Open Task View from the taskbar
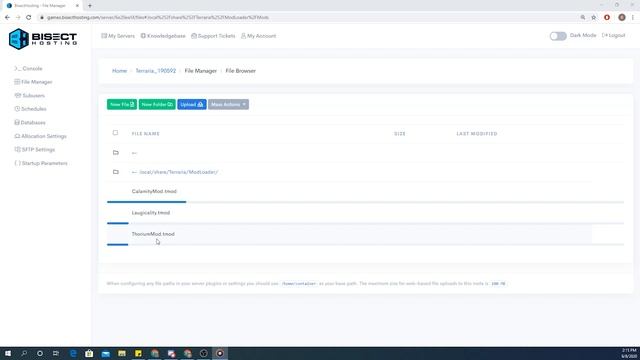Viewport: 640px width, 360px height. point(56,353)
